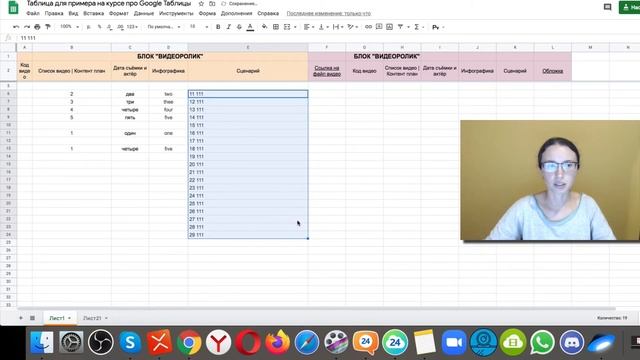Viewport: 640px width, 360px height.
Task: Open text wrapping dropdown
Action: [x=338, y=27]
